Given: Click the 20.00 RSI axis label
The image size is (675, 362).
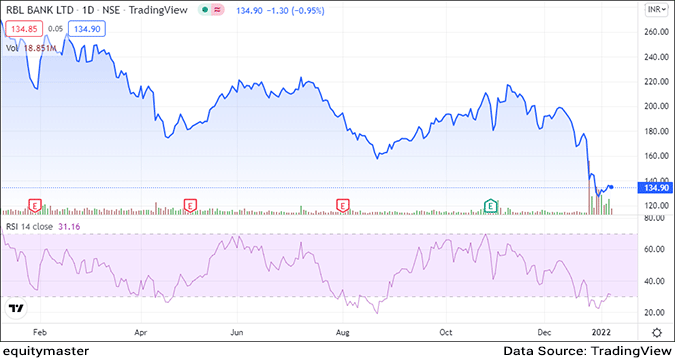Looking at the screenshot, I should point(654,312).
